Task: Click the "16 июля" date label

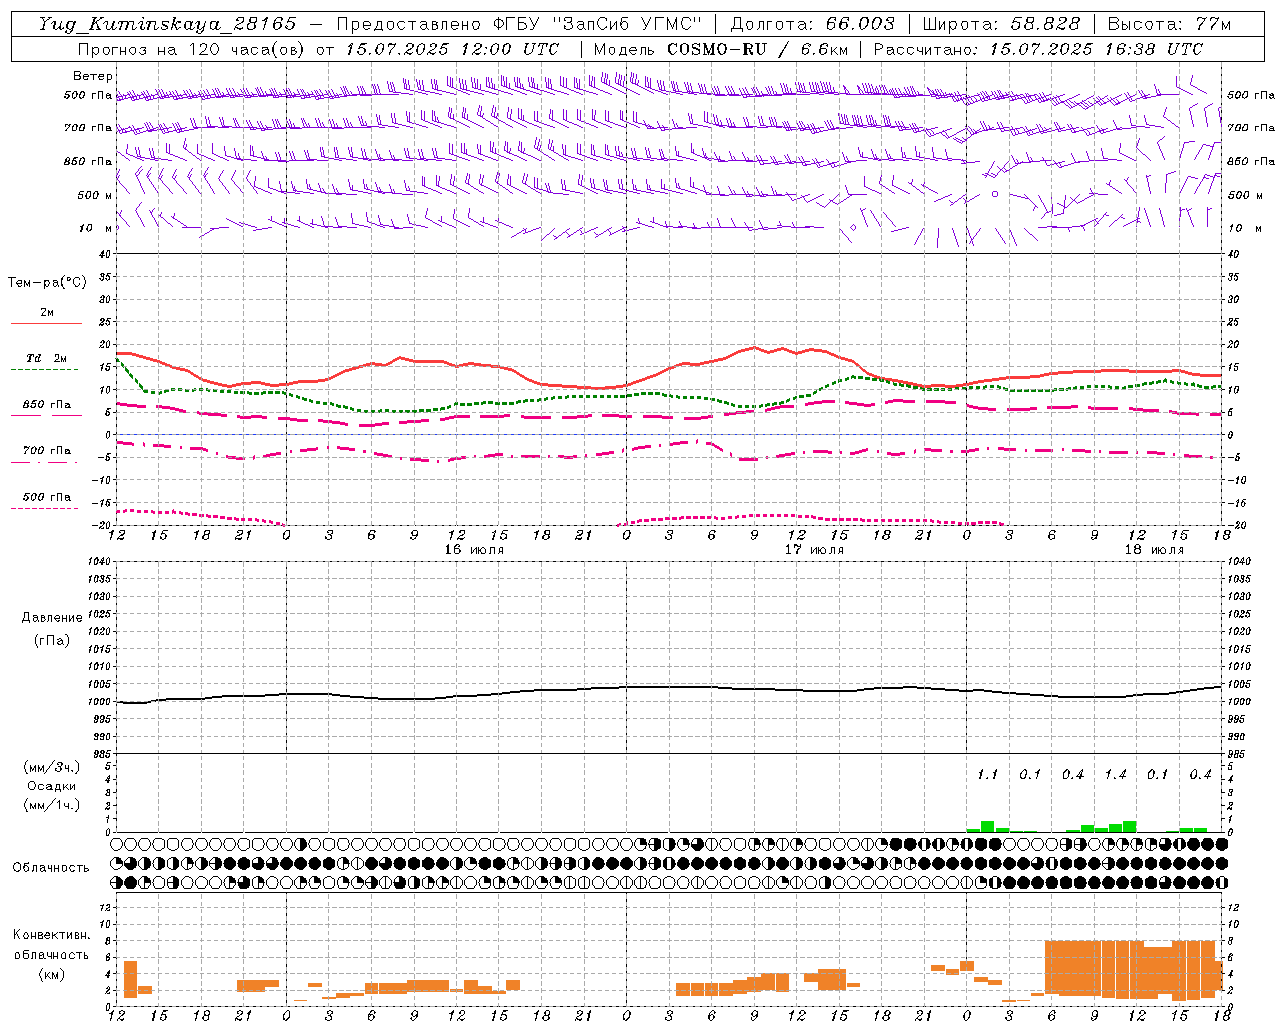Action: point(474,550)
